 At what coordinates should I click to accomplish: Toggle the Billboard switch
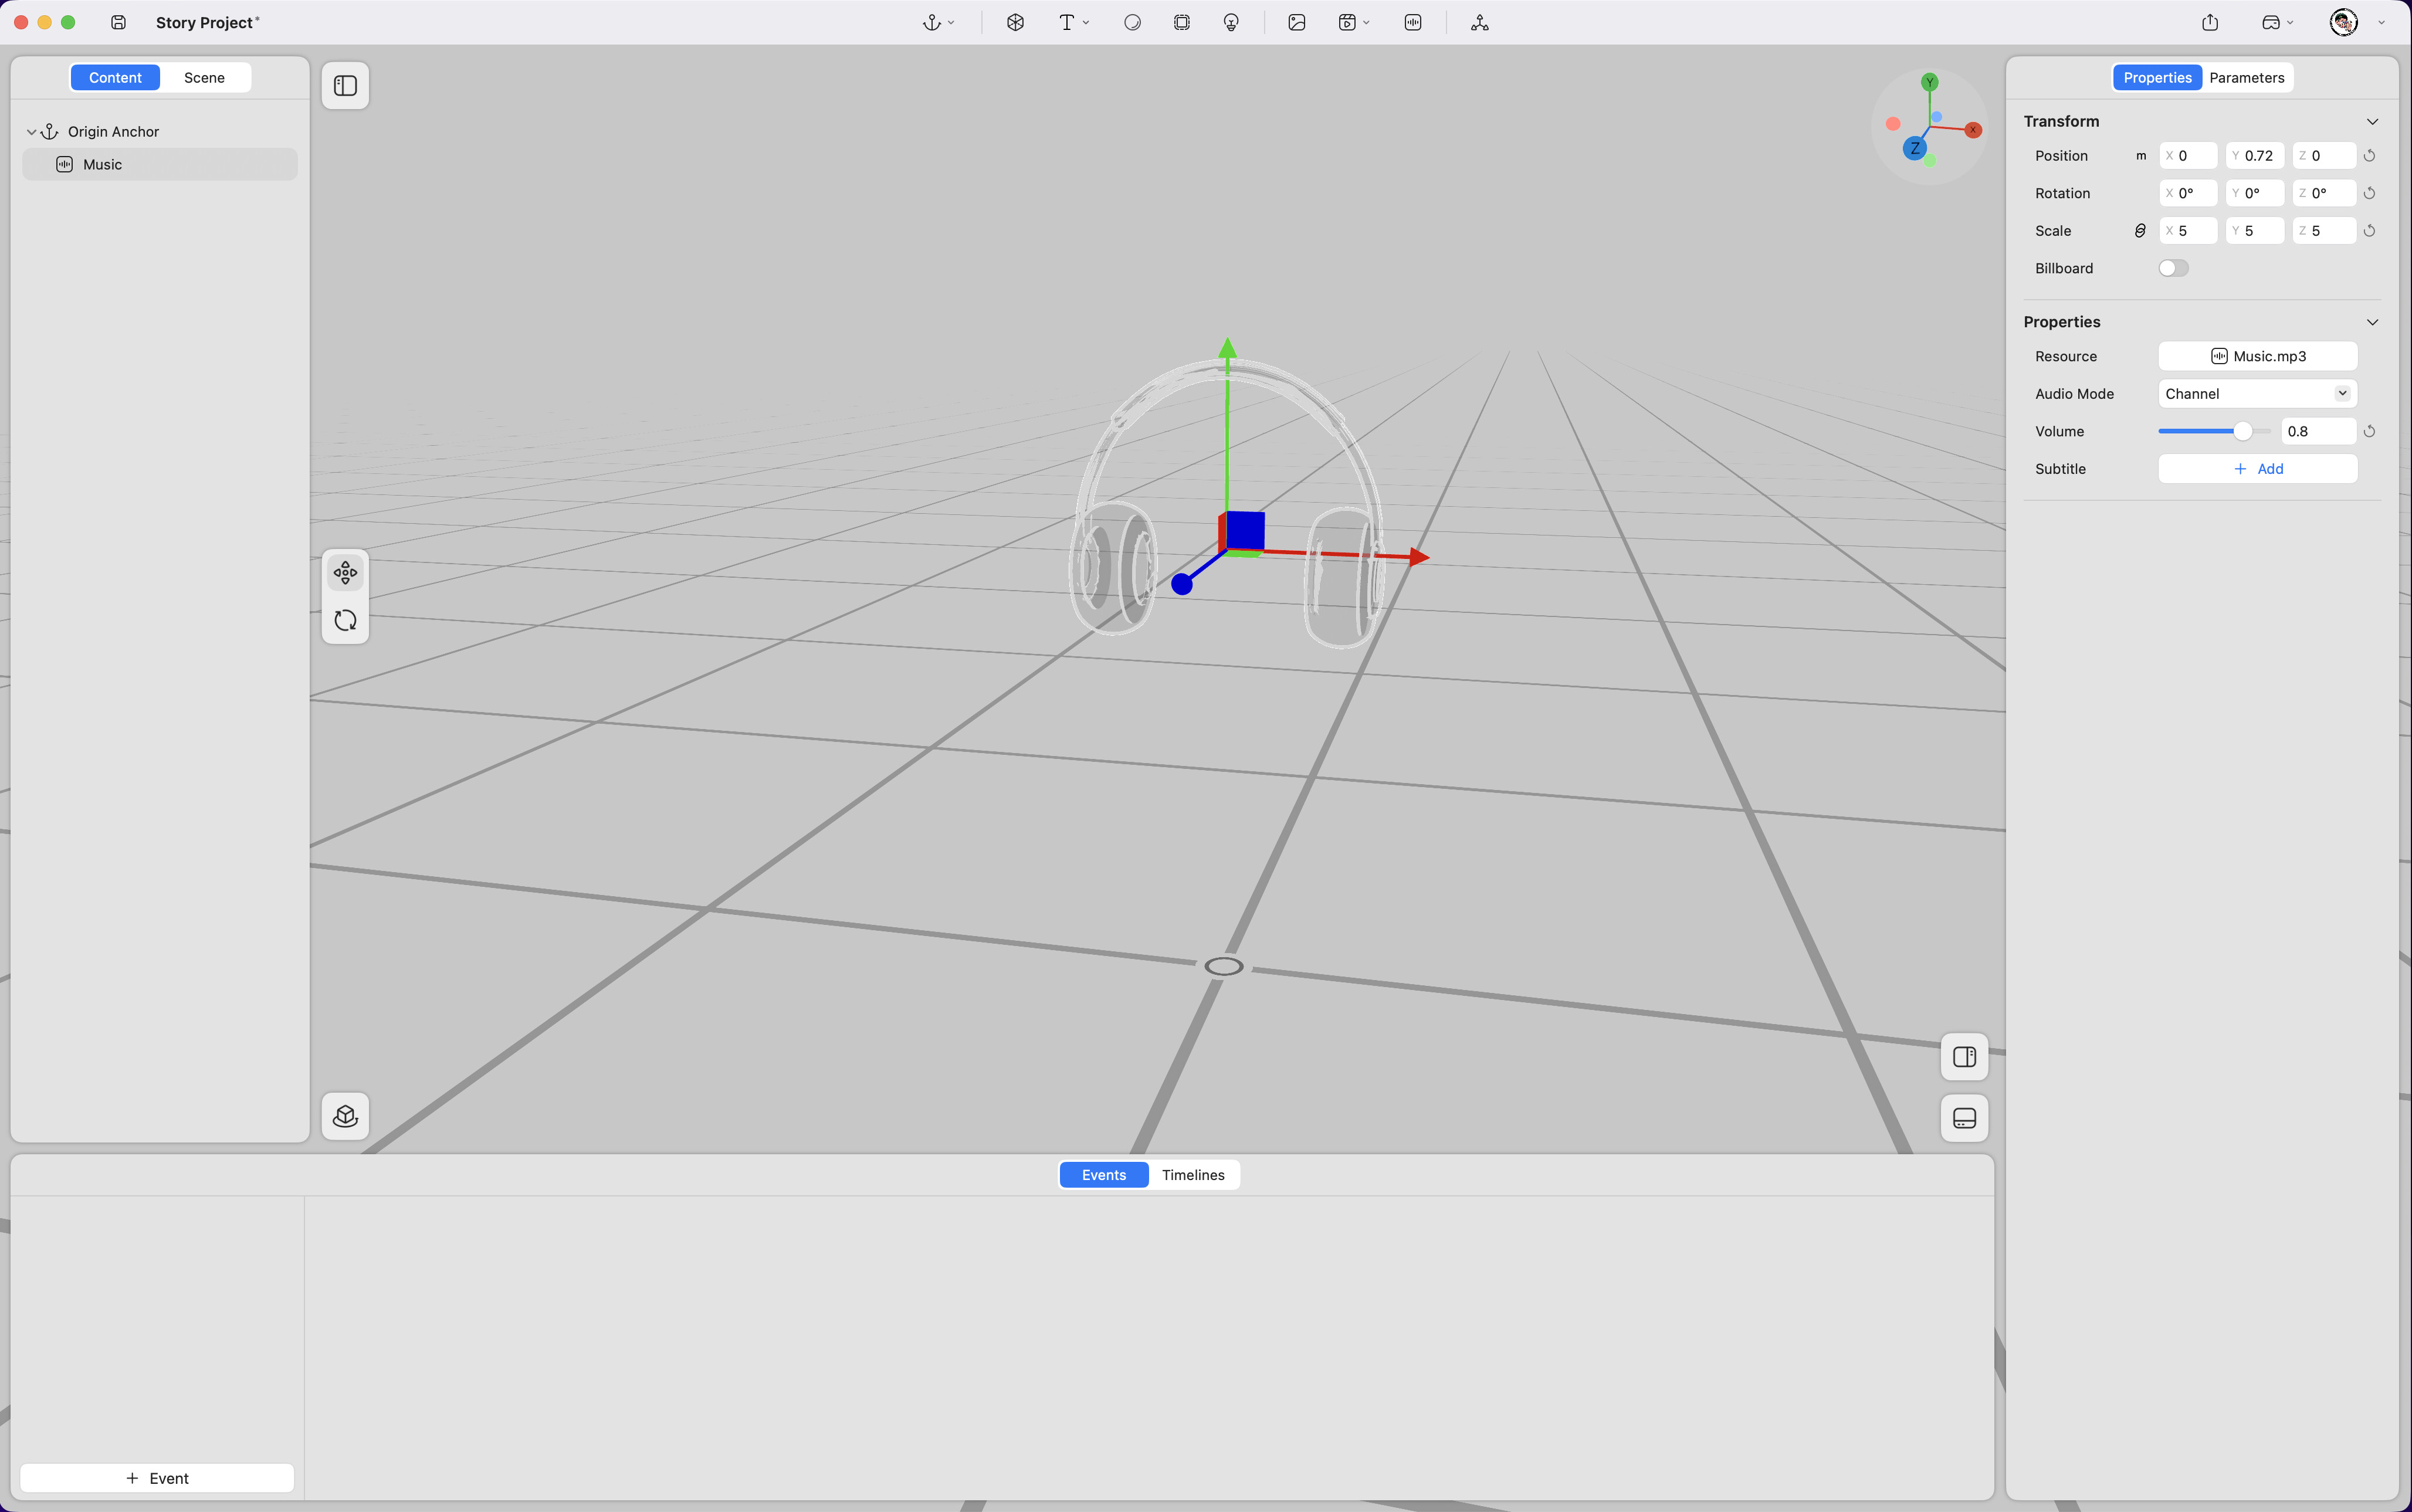pos(2173,268)
